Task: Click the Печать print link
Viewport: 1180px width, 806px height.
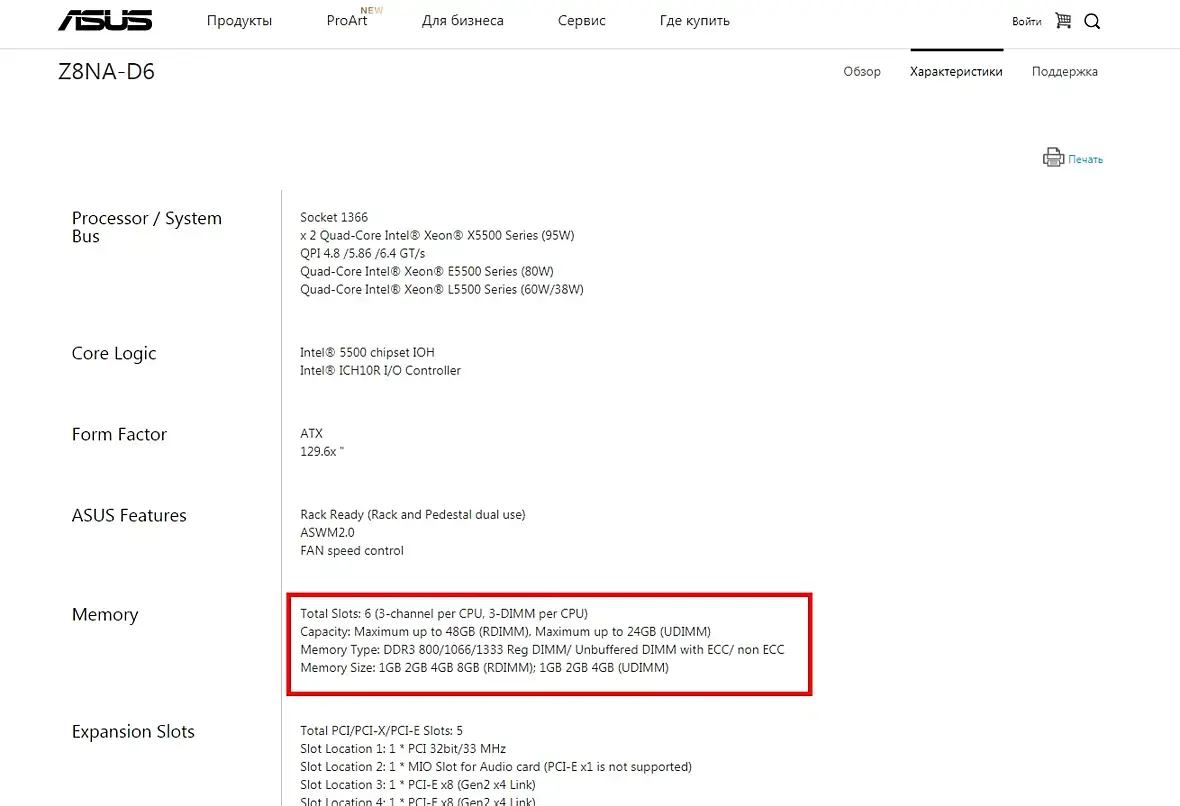Action: (x=1085, y=159)
